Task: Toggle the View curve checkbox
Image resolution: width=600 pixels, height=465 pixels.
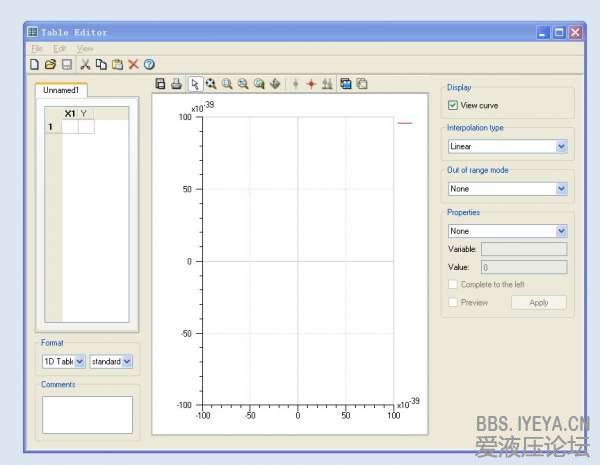Action: click(453, 105)
